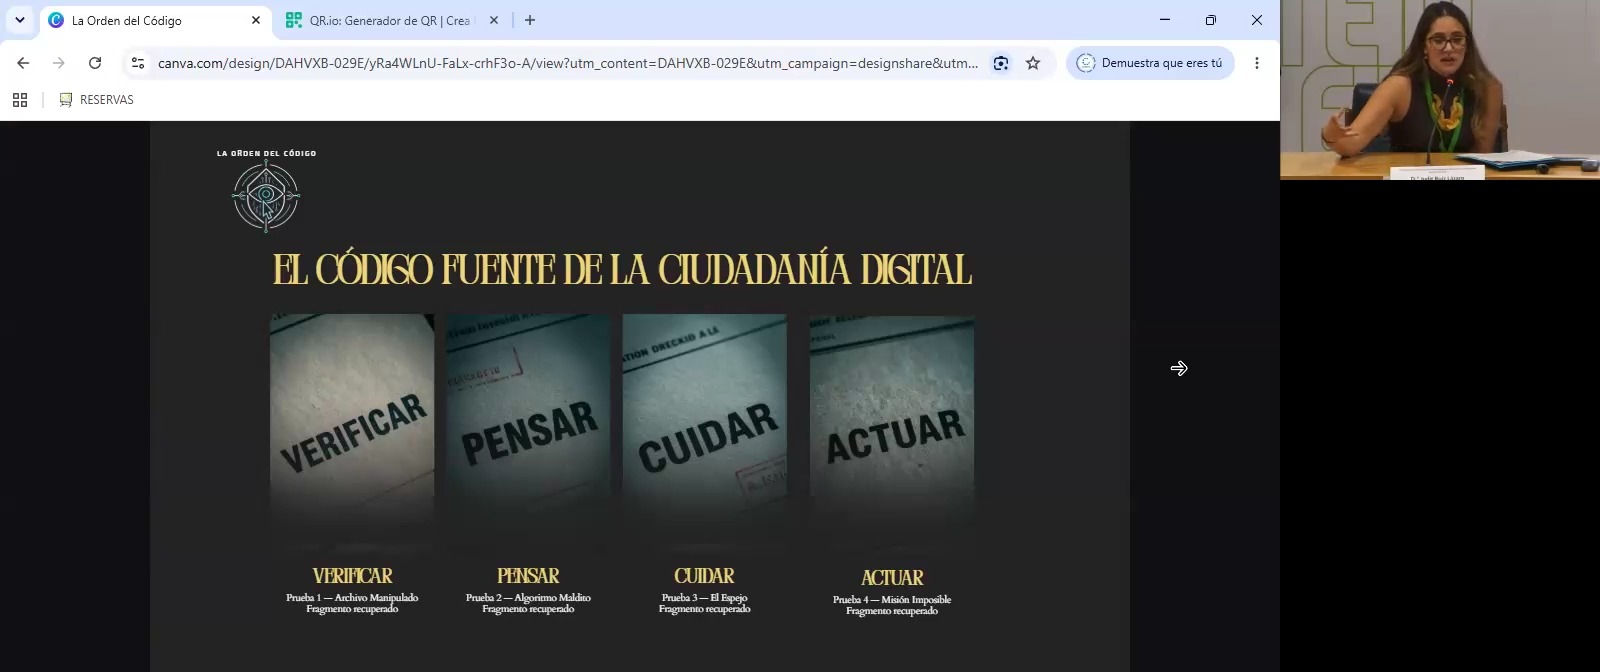Minimize the Chrome window
Screen dimensions: 1600x672
(1165, 20)
